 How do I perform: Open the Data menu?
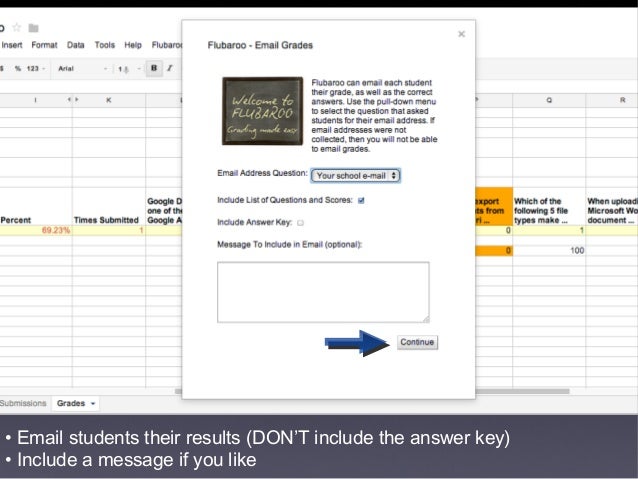pos(76,45)
